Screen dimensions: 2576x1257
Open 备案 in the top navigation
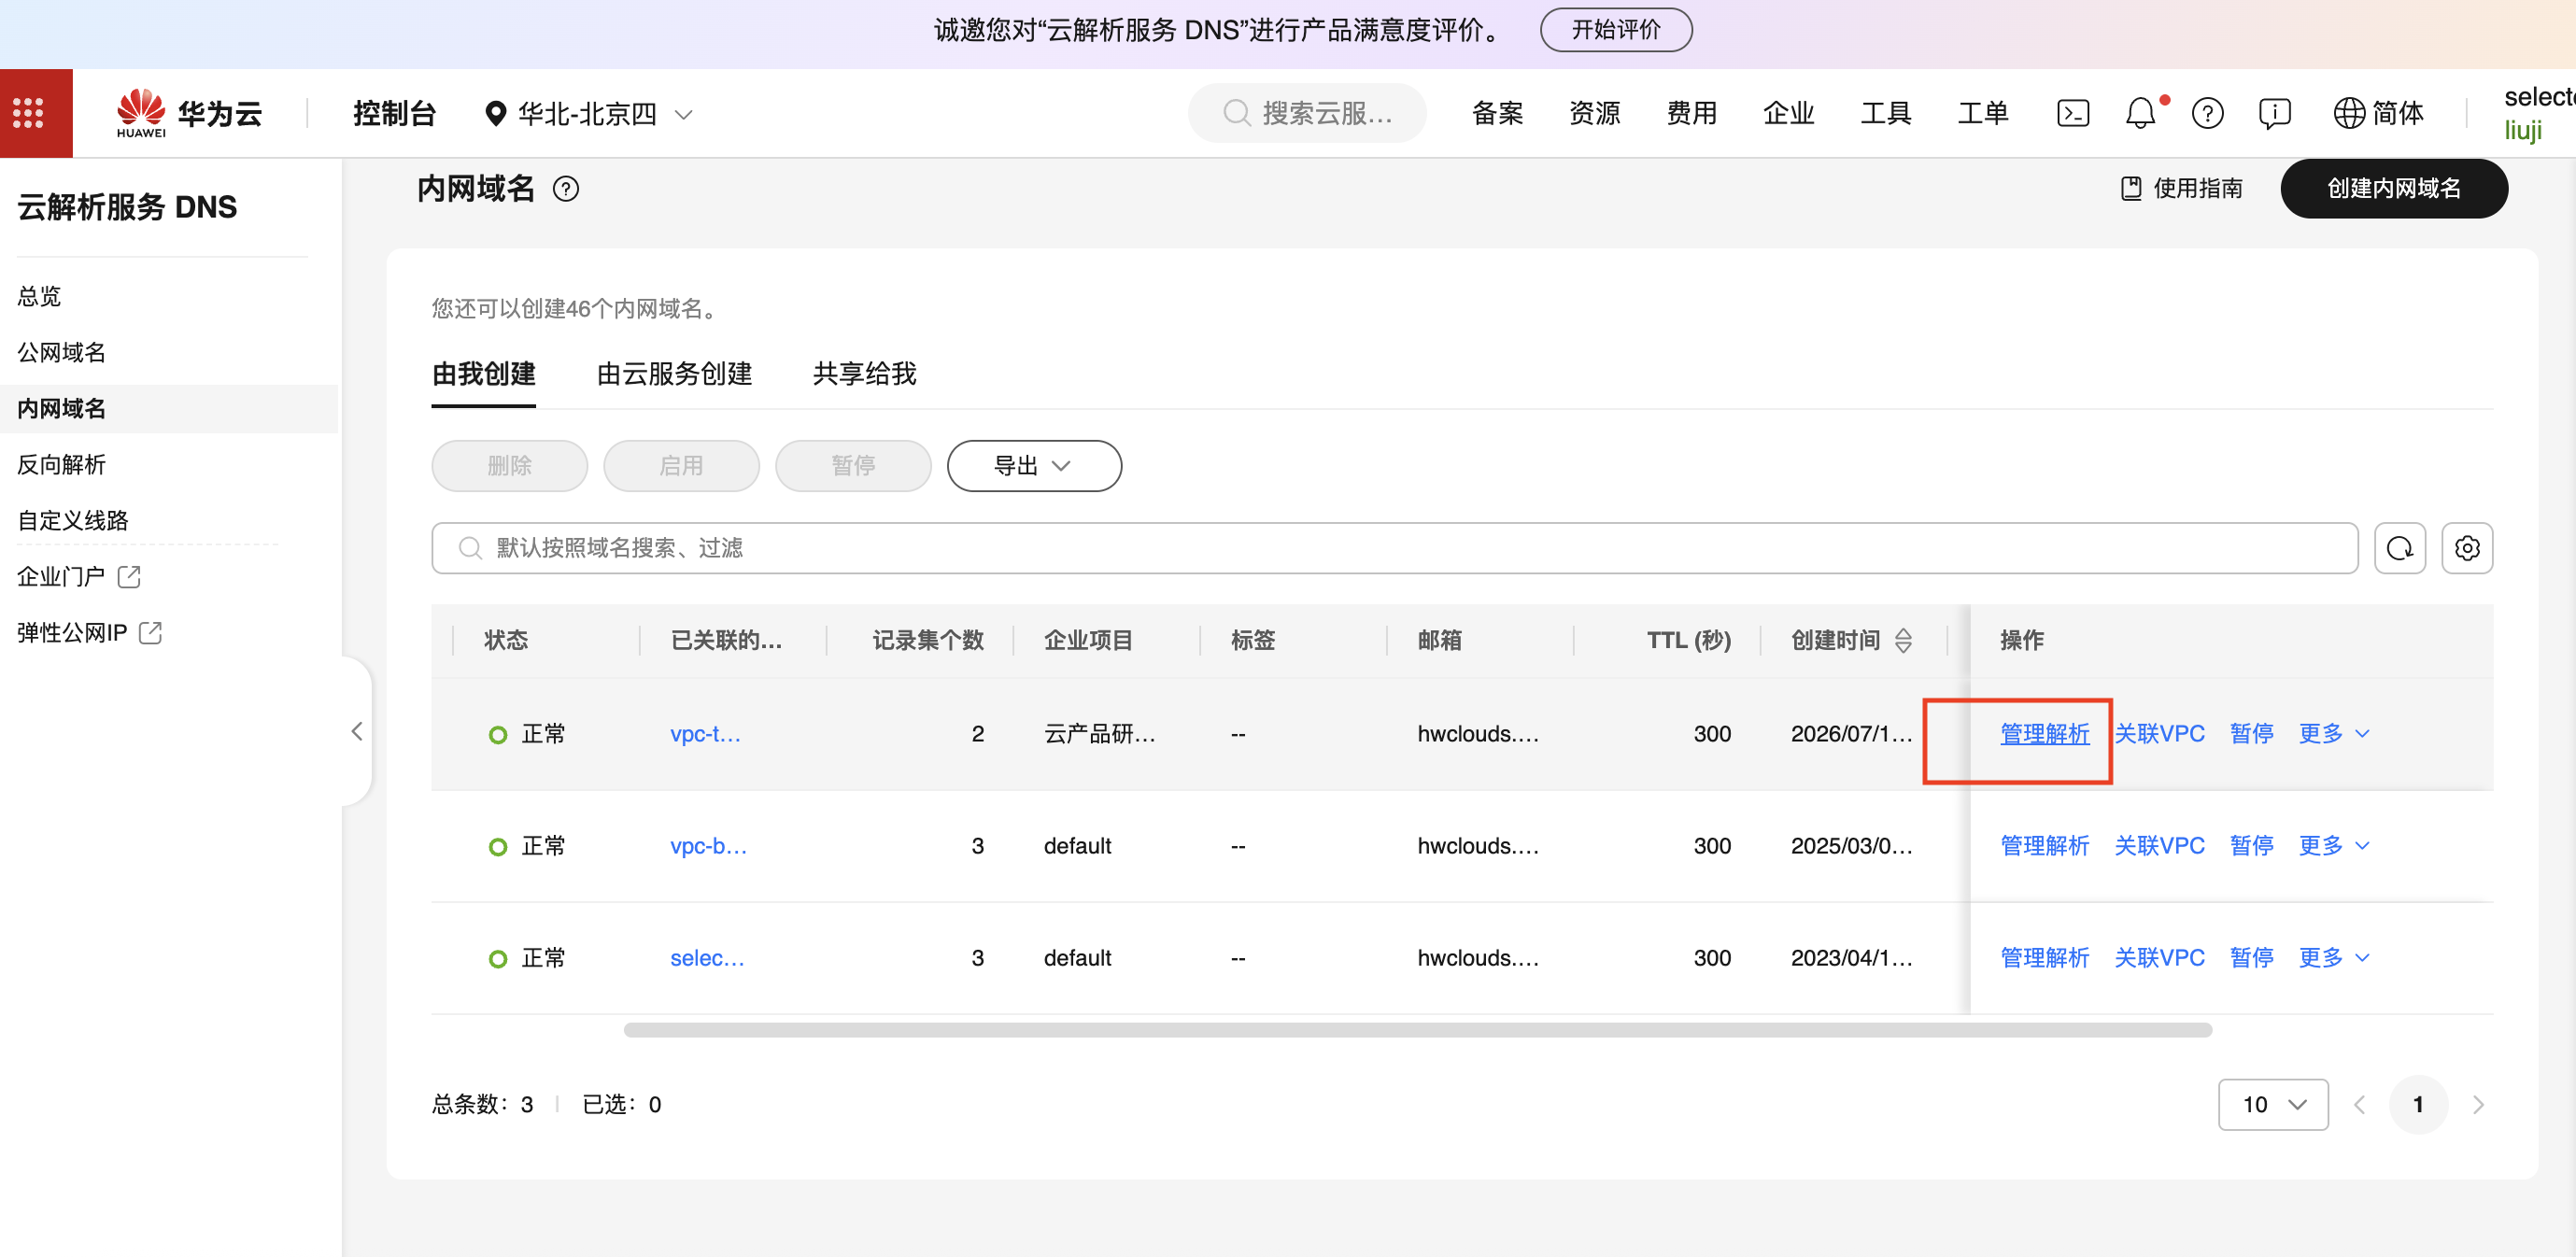coord(1497,113)
